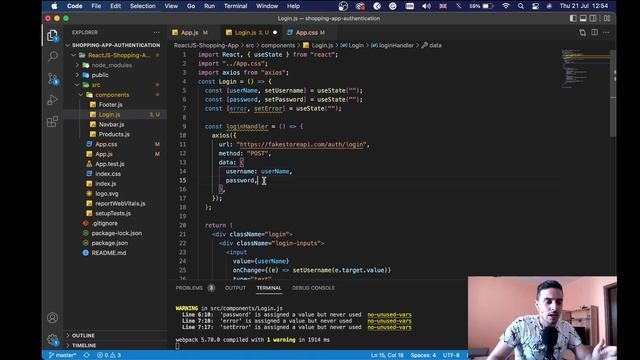Split the editor right
640x360 pixels.
595,32
